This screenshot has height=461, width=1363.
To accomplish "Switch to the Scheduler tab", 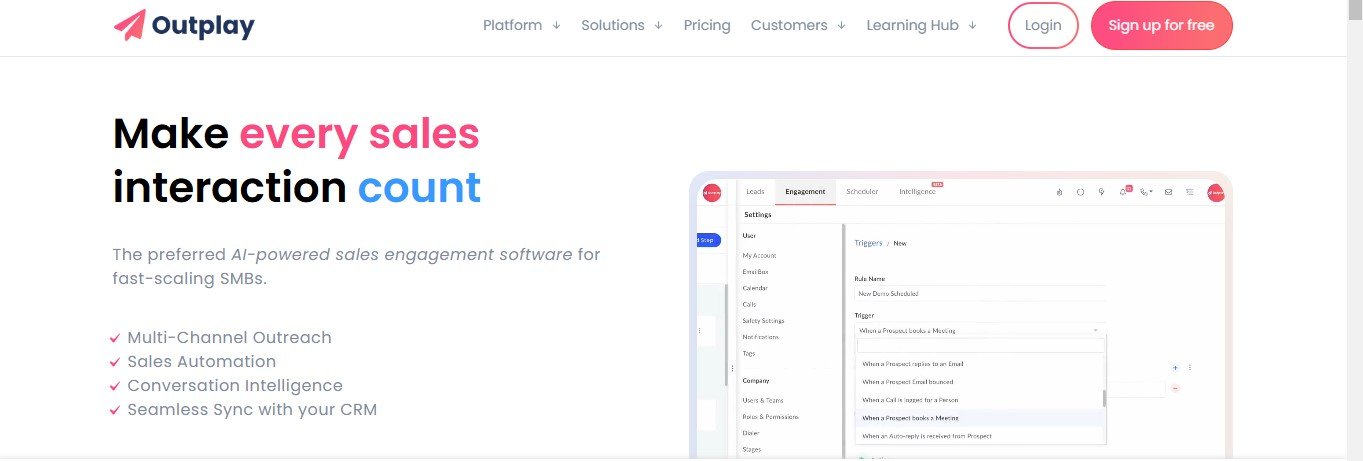I will pos(862,191).
